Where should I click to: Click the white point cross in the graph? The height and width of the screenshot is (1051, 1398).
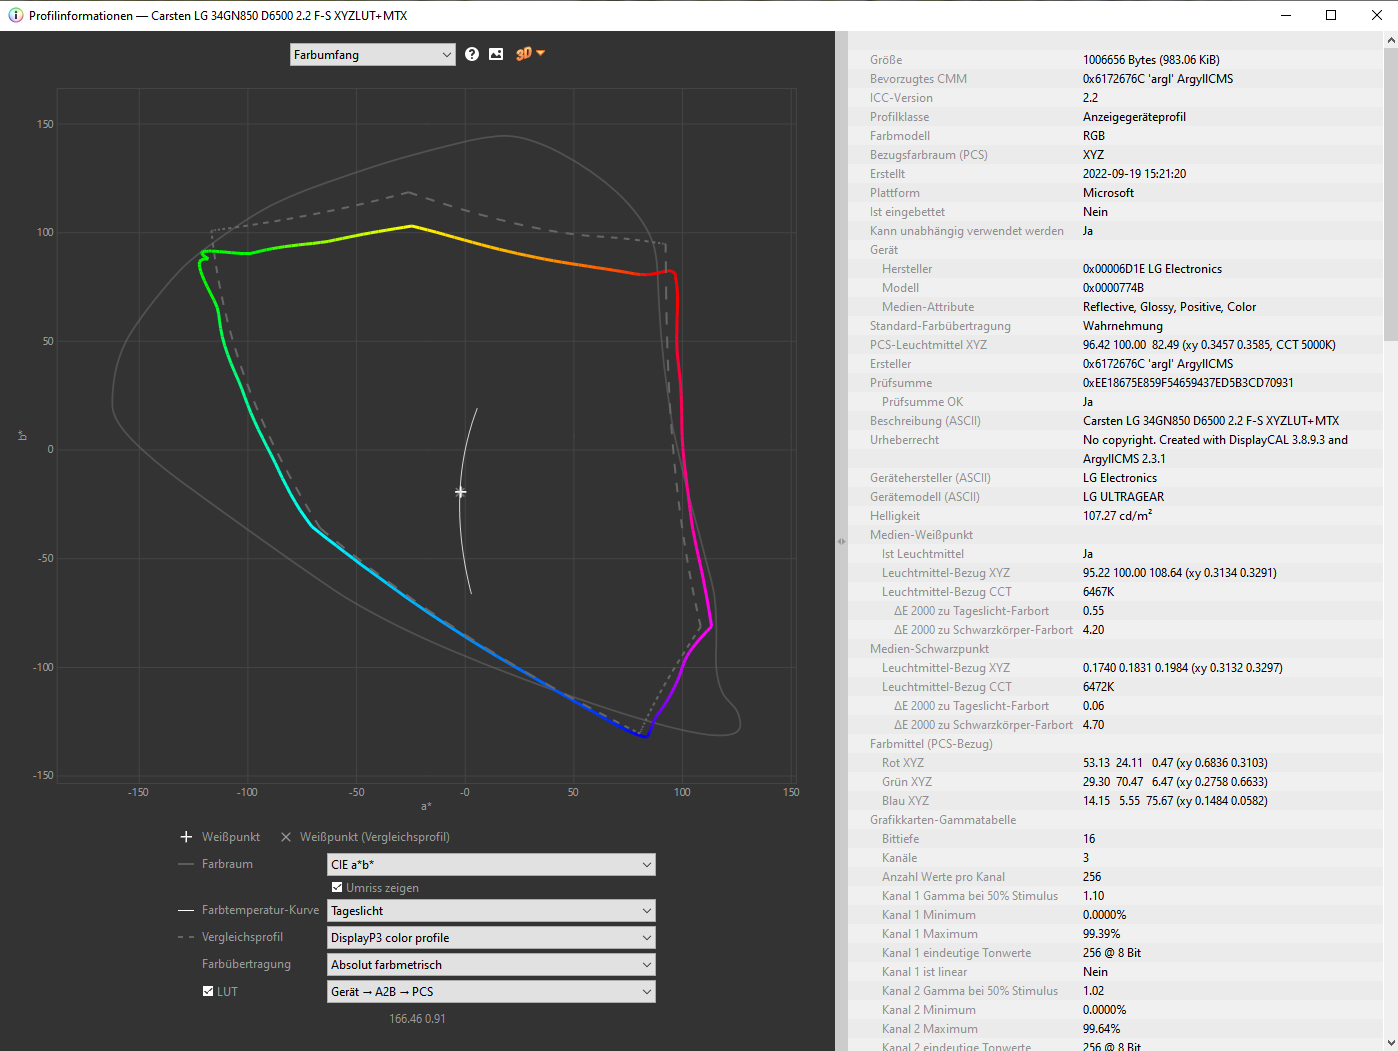pyautogui.click(x=460, y=492)
